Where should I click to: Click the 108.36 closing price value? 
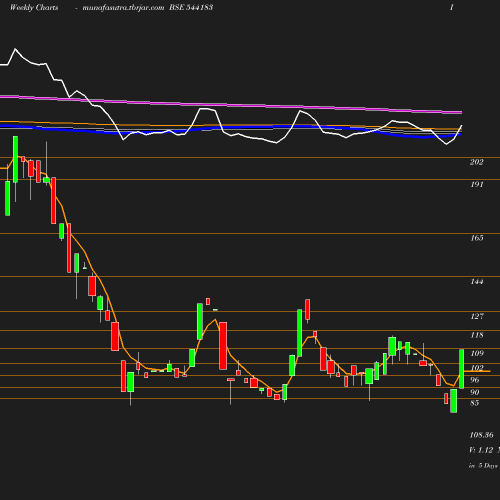[x=481, y=435]
